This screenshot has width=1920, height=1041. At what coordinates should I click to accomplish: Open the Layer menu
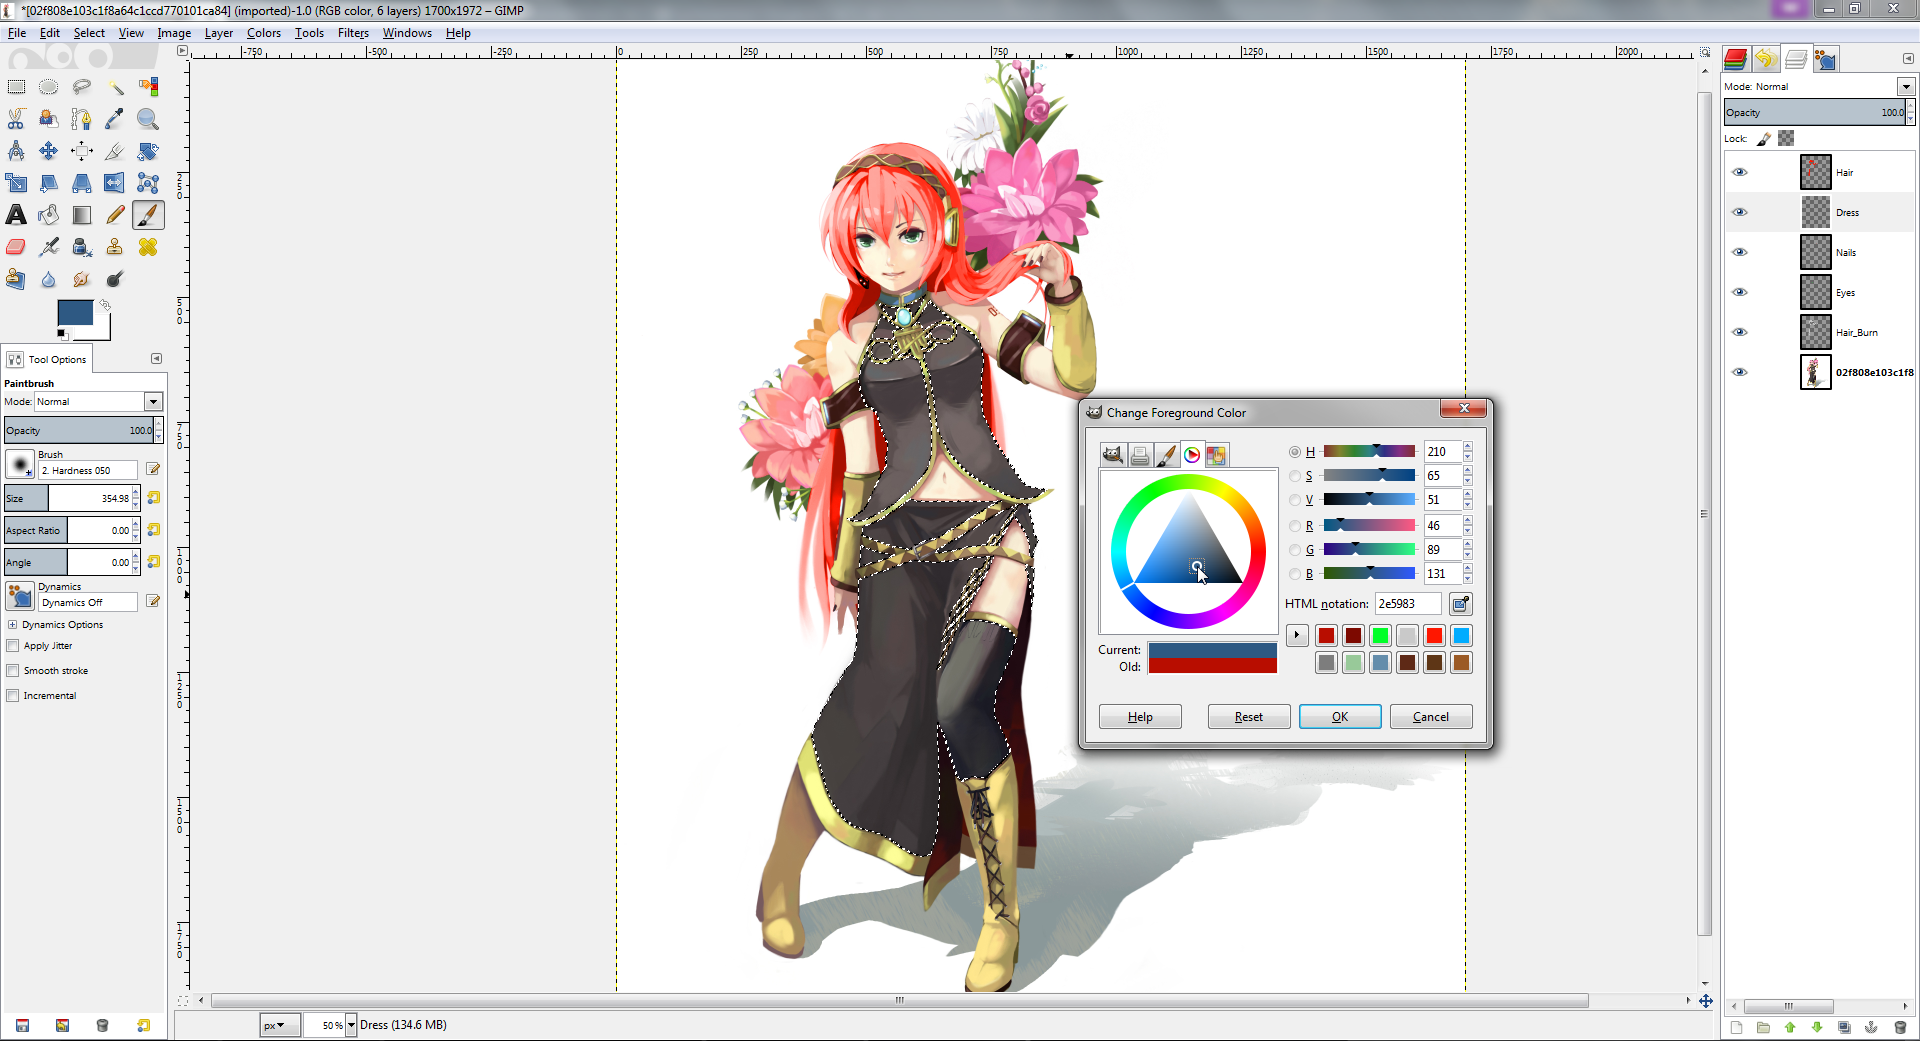tap(219, 33)
